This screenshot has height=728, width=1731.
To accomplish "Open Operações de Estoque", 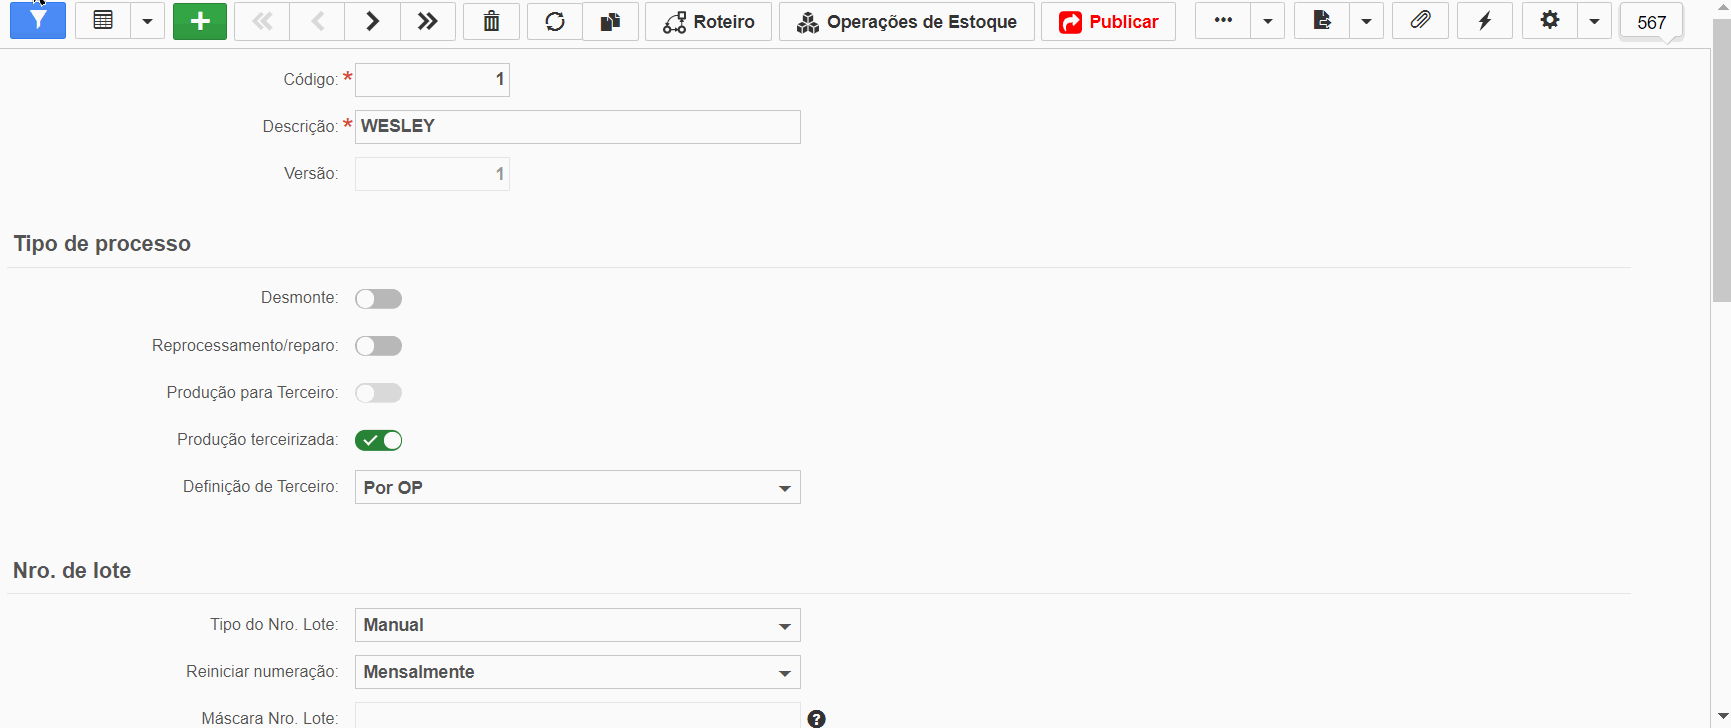I will pos(907,21).
